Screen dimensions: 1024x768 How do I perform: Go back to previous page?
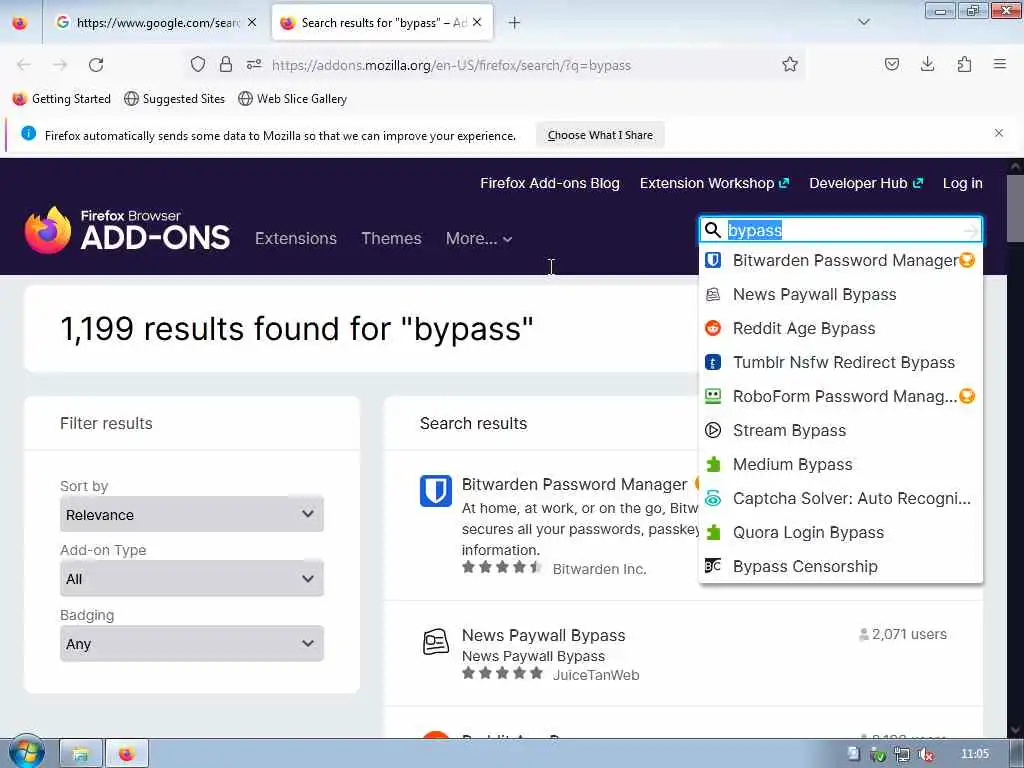24,65
